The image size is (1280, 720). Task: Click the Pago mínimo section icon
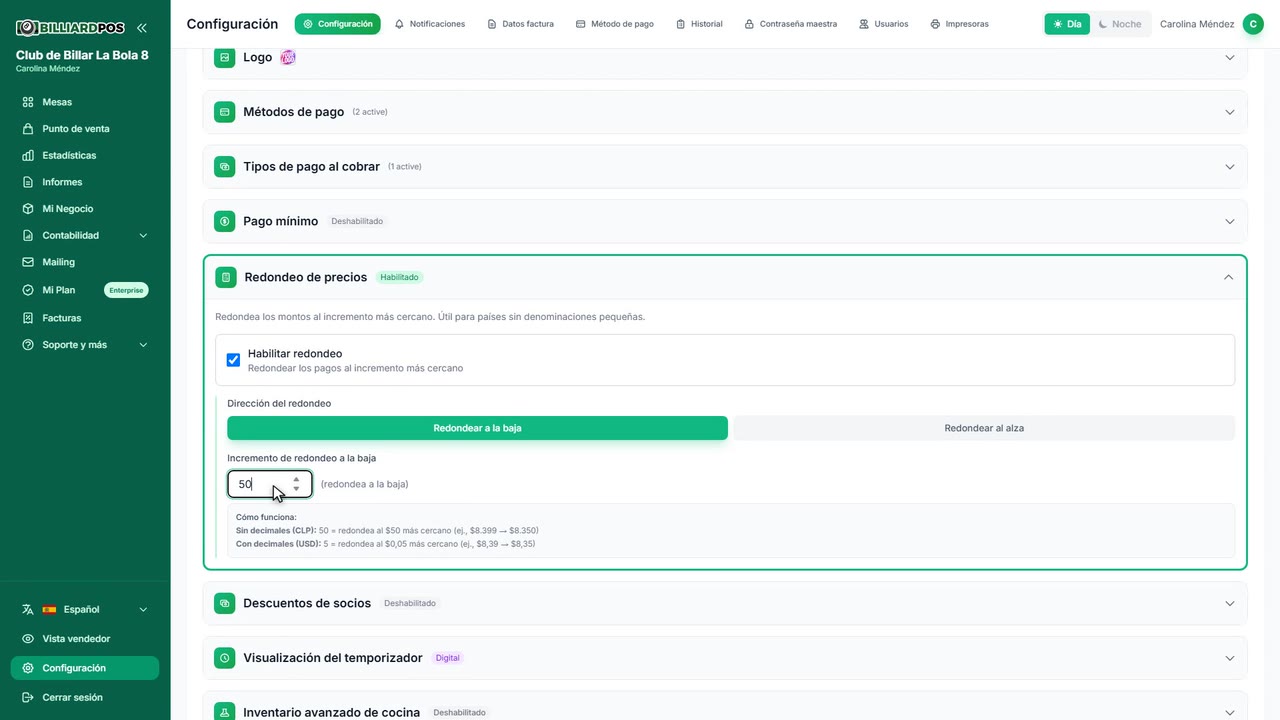225,221
